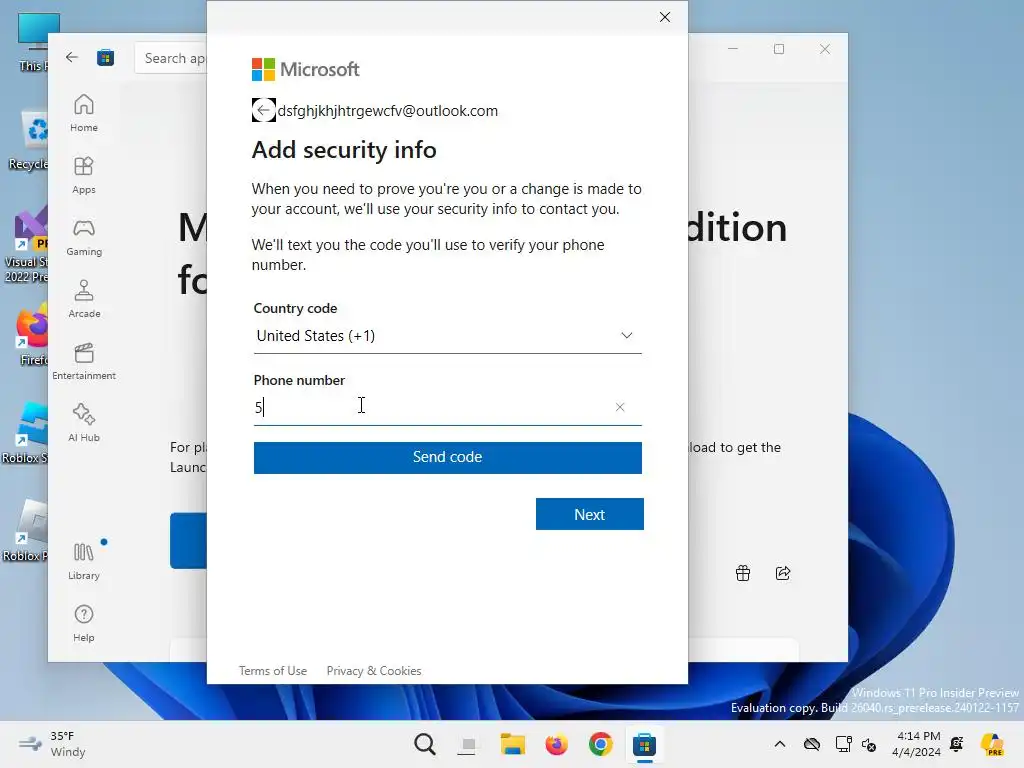Image resolution: width=1024 pixels, height=768 pixels.
Task: Click the Country code label
Action: 295,308
